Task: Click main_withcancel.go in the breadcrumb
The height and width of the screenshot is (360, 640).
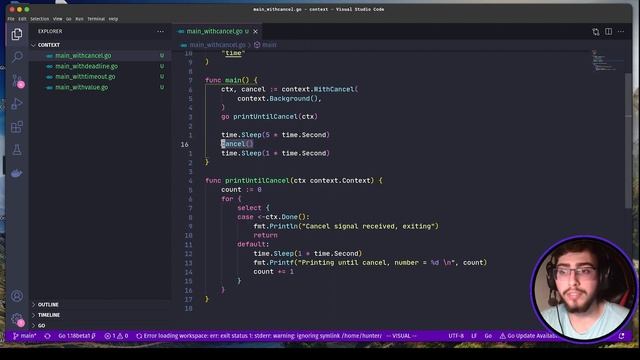Action: click(x=217, y=45)
